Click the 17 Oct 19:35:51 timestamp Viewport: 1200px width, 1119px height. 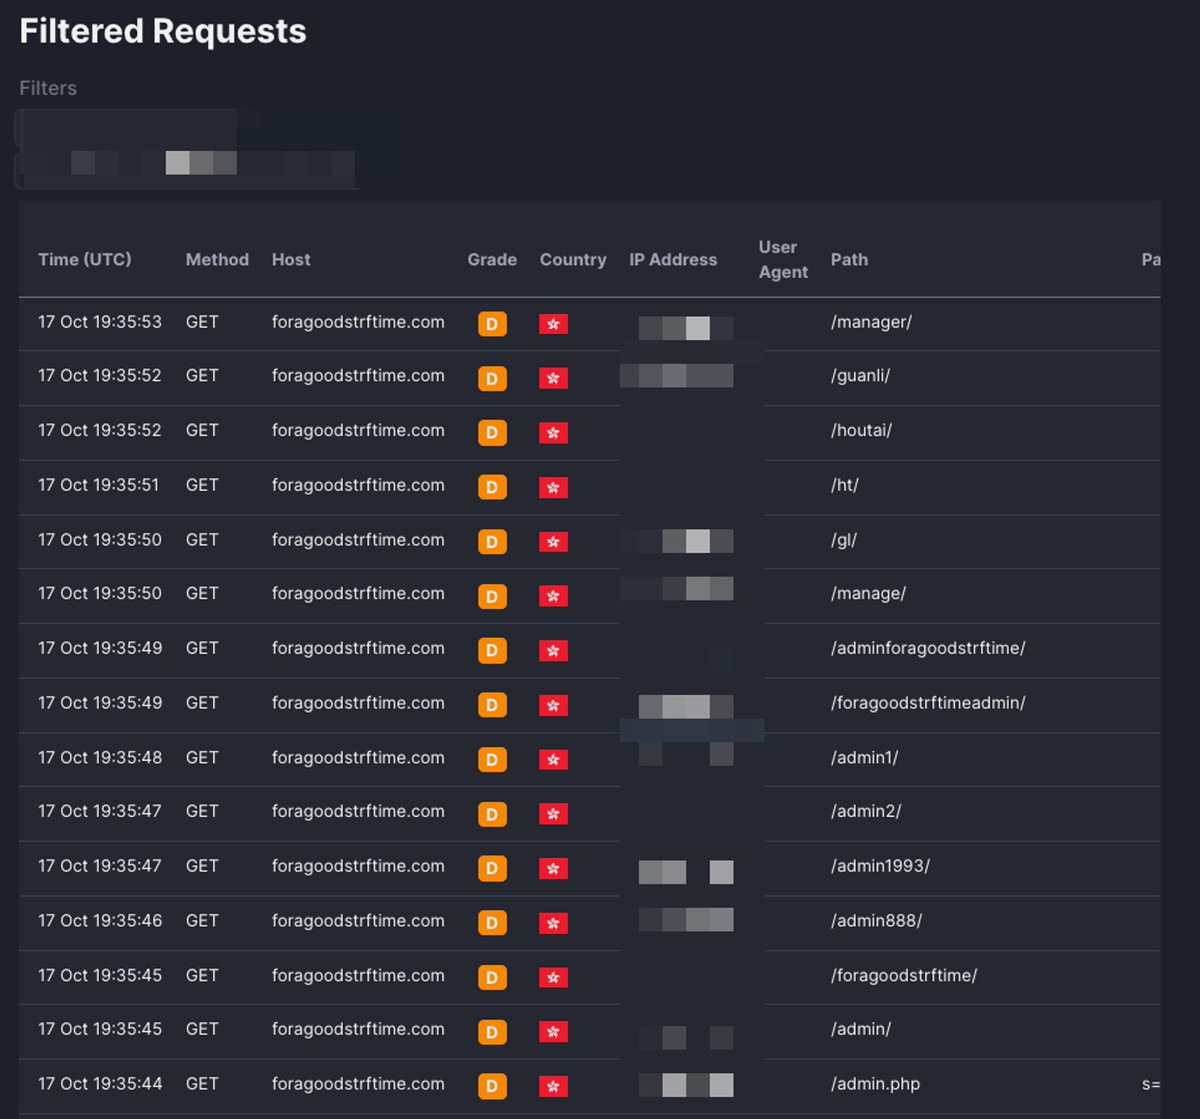[x=99, y=485]
